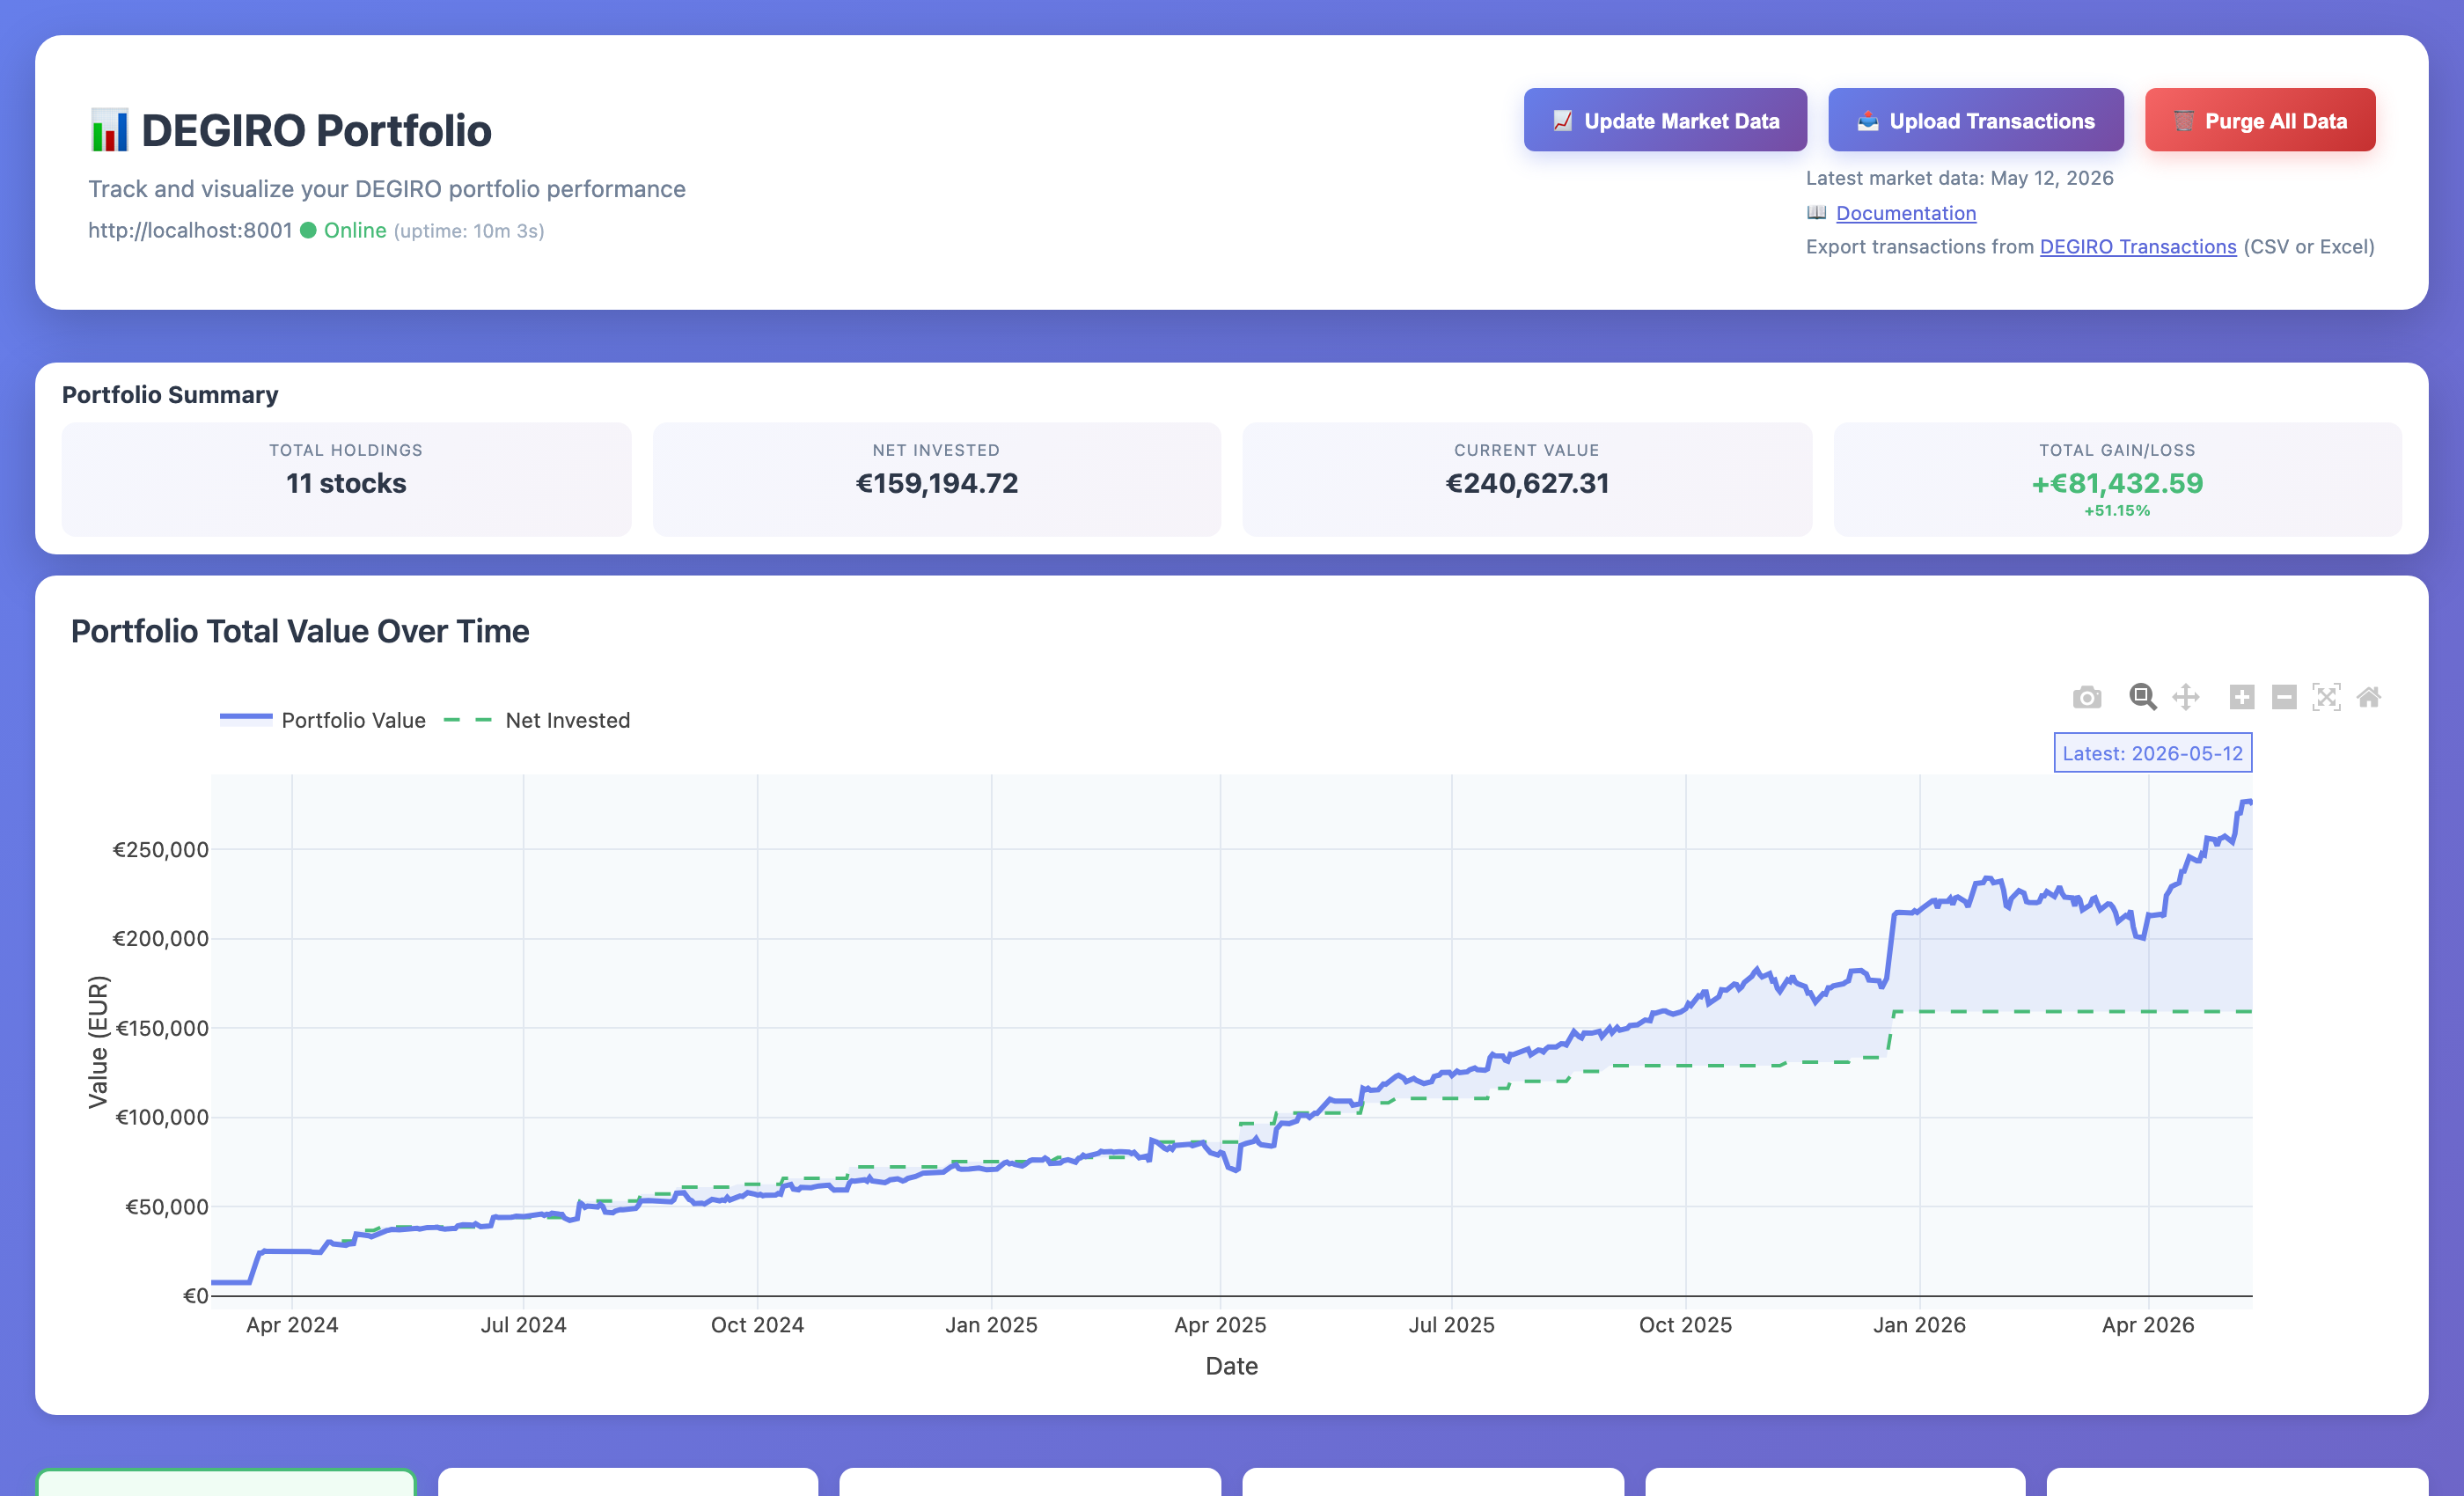Click the DEGIRO Portfolio bar chart logo
The height and width of the screenshot is (1496, 2464).
pyautogui.click(x=109, y=130)
